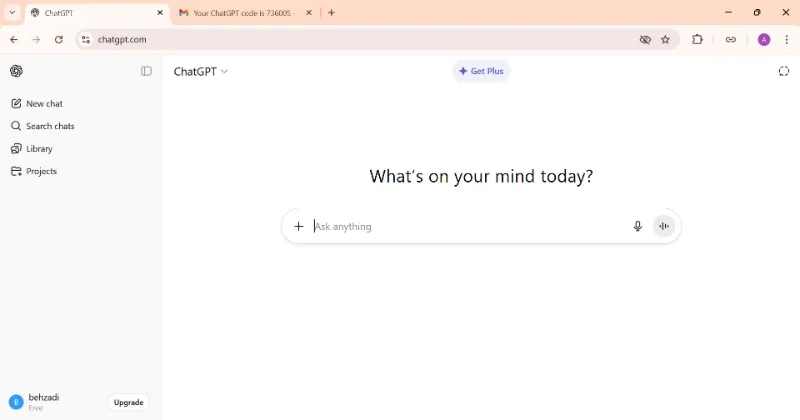The height and width of the screenshot is (420, 800).
Task: Click the Get Plus button
Action: point(481,71)
